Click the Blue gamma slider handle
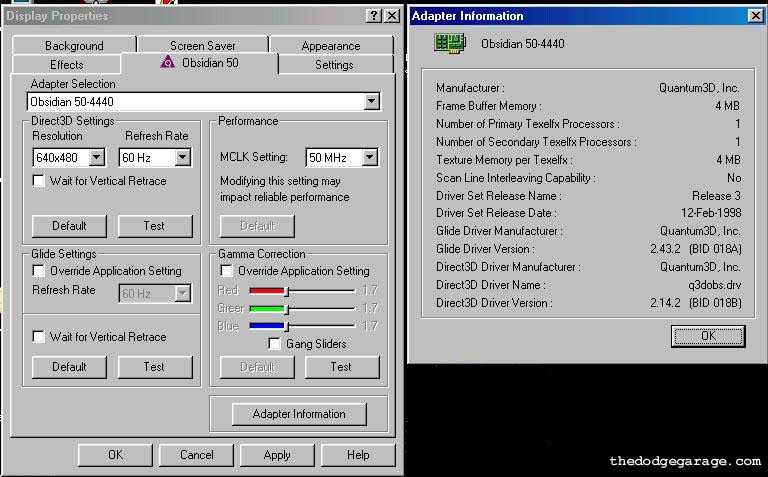 pyautogui.click(x=287, y=326)
